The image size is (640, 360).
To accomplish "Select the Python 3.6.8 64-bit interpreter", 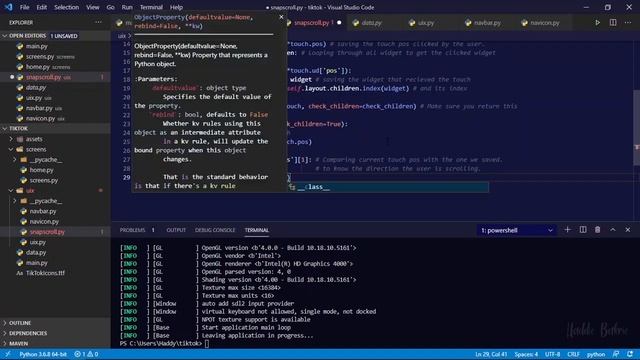I will [x=43, y=354].
